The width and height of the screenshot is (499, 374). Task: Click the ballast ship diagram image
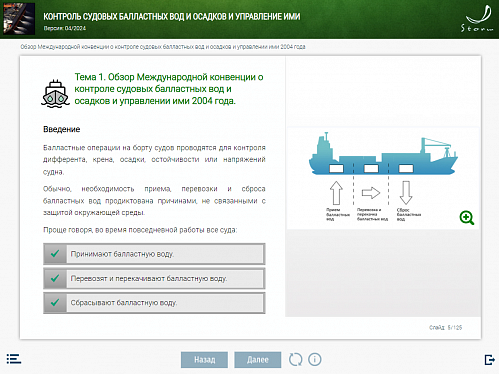click(x=383, y=178)
